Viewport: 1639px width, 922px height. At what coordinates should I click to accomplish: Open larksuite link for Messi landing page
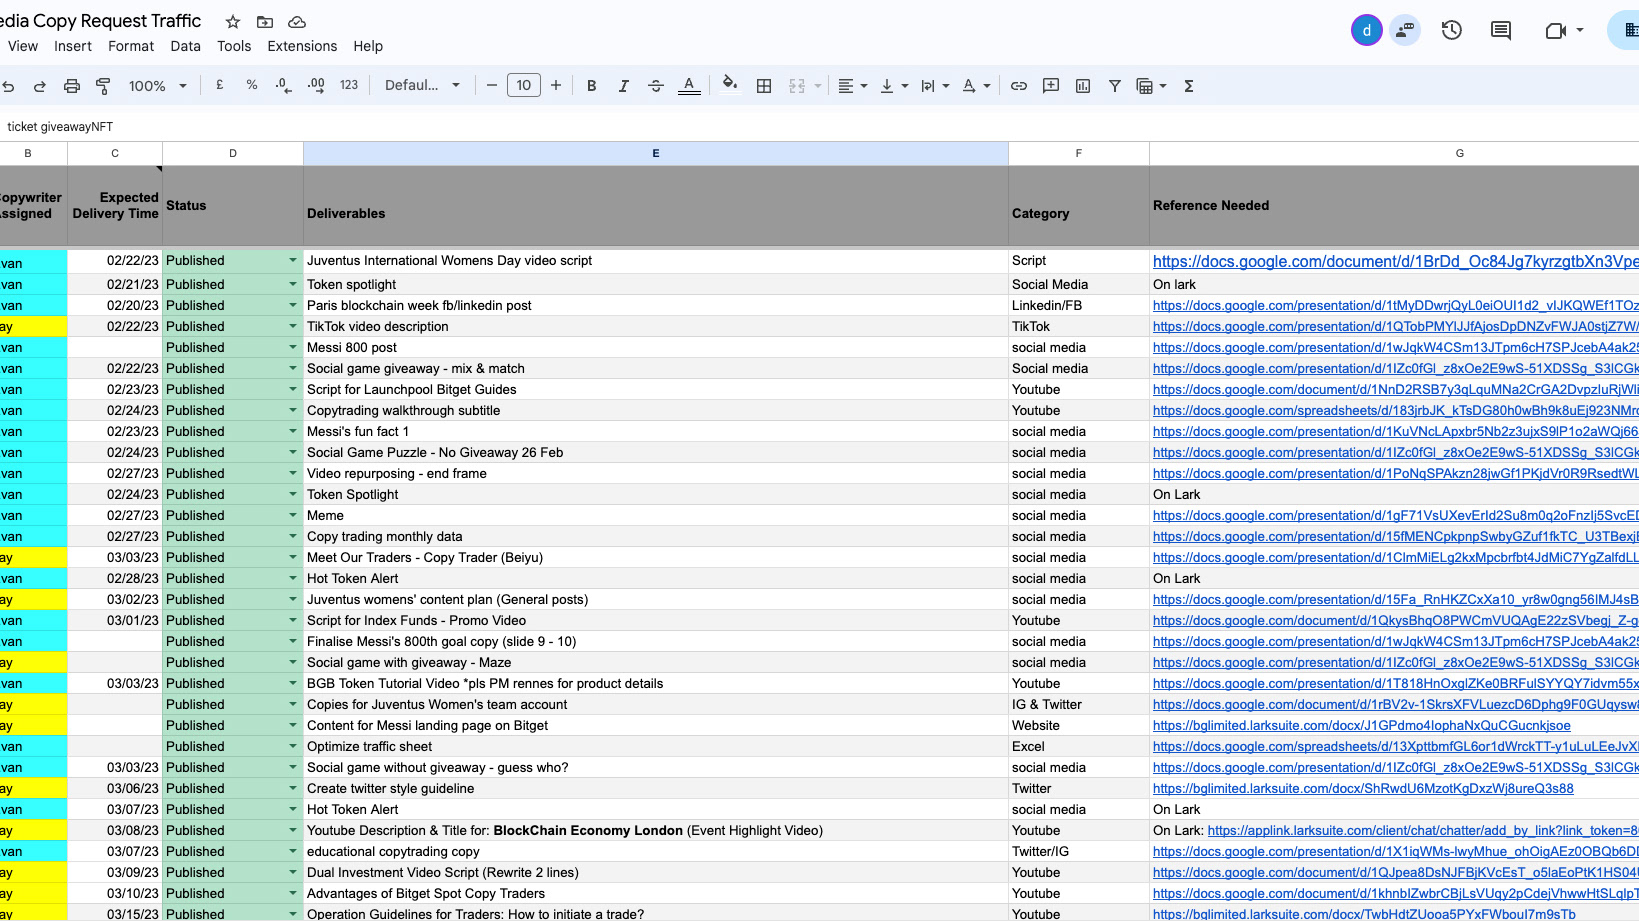1361,726
